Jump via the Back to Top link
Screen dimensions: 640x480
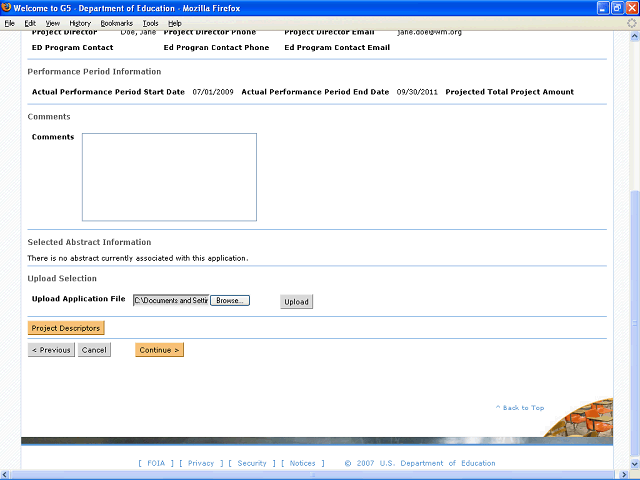(520, 408)
